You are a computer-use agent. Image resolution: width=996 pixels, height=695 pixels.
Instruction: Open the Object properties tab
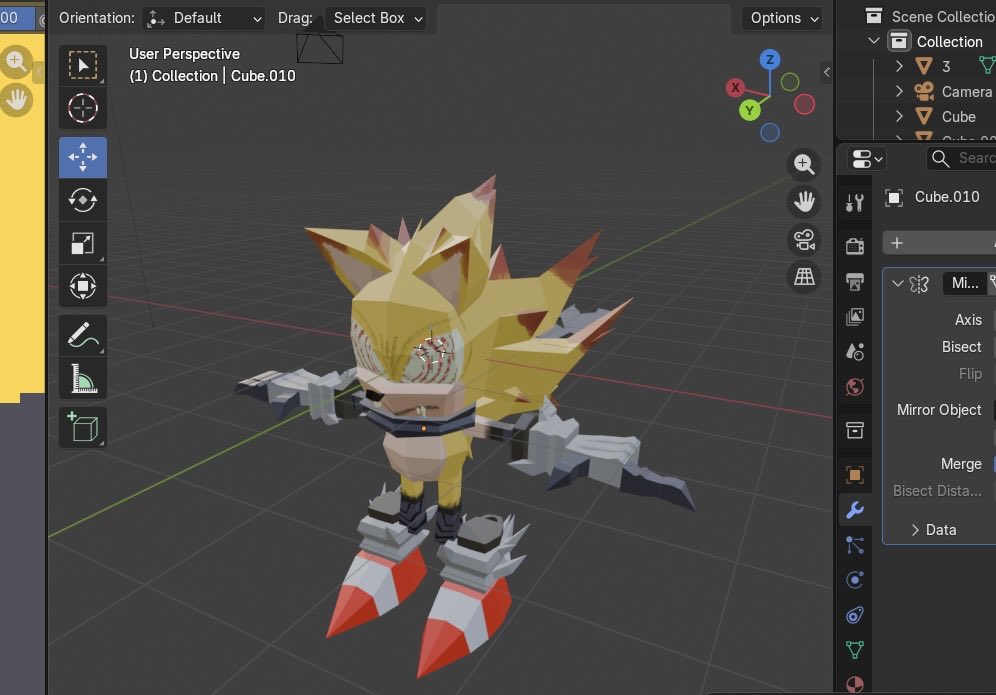point(855,475)
